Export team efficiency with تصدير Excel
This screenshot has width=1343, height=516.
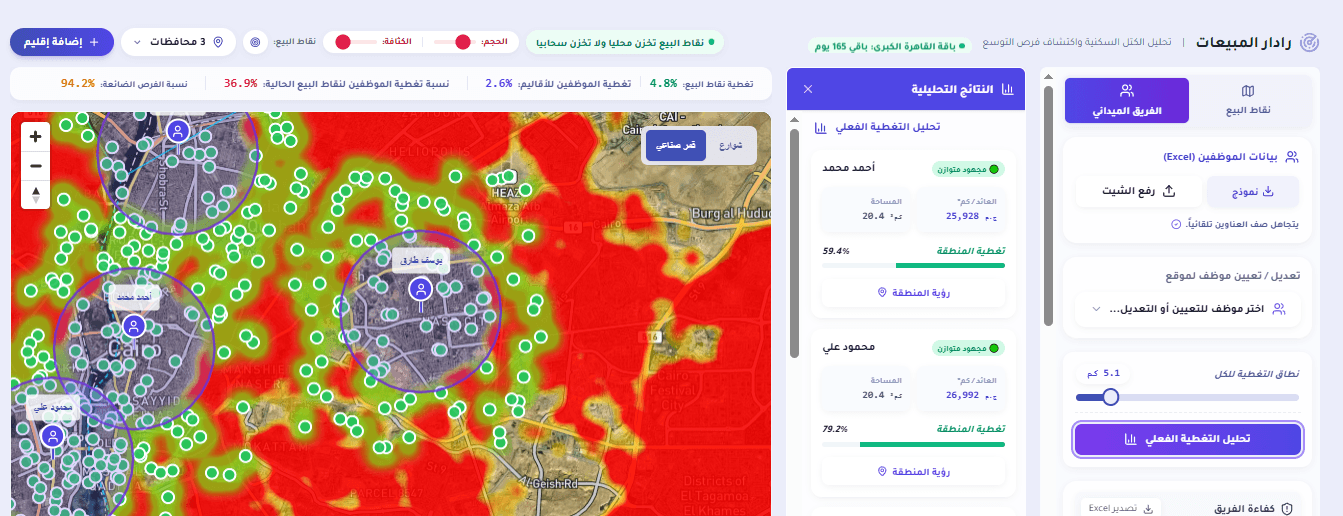tap(1119, 508)
